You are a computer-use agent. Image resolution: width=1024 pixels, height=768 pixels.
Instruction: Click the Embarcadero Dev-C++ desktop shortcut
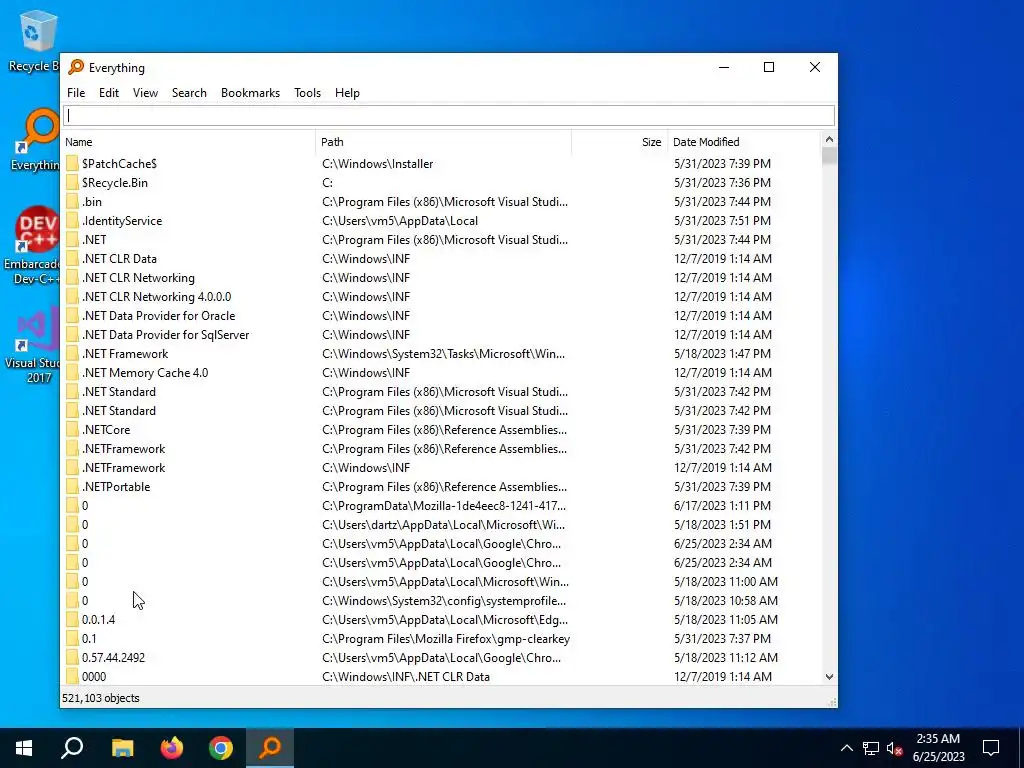click(x=33, y=246)
